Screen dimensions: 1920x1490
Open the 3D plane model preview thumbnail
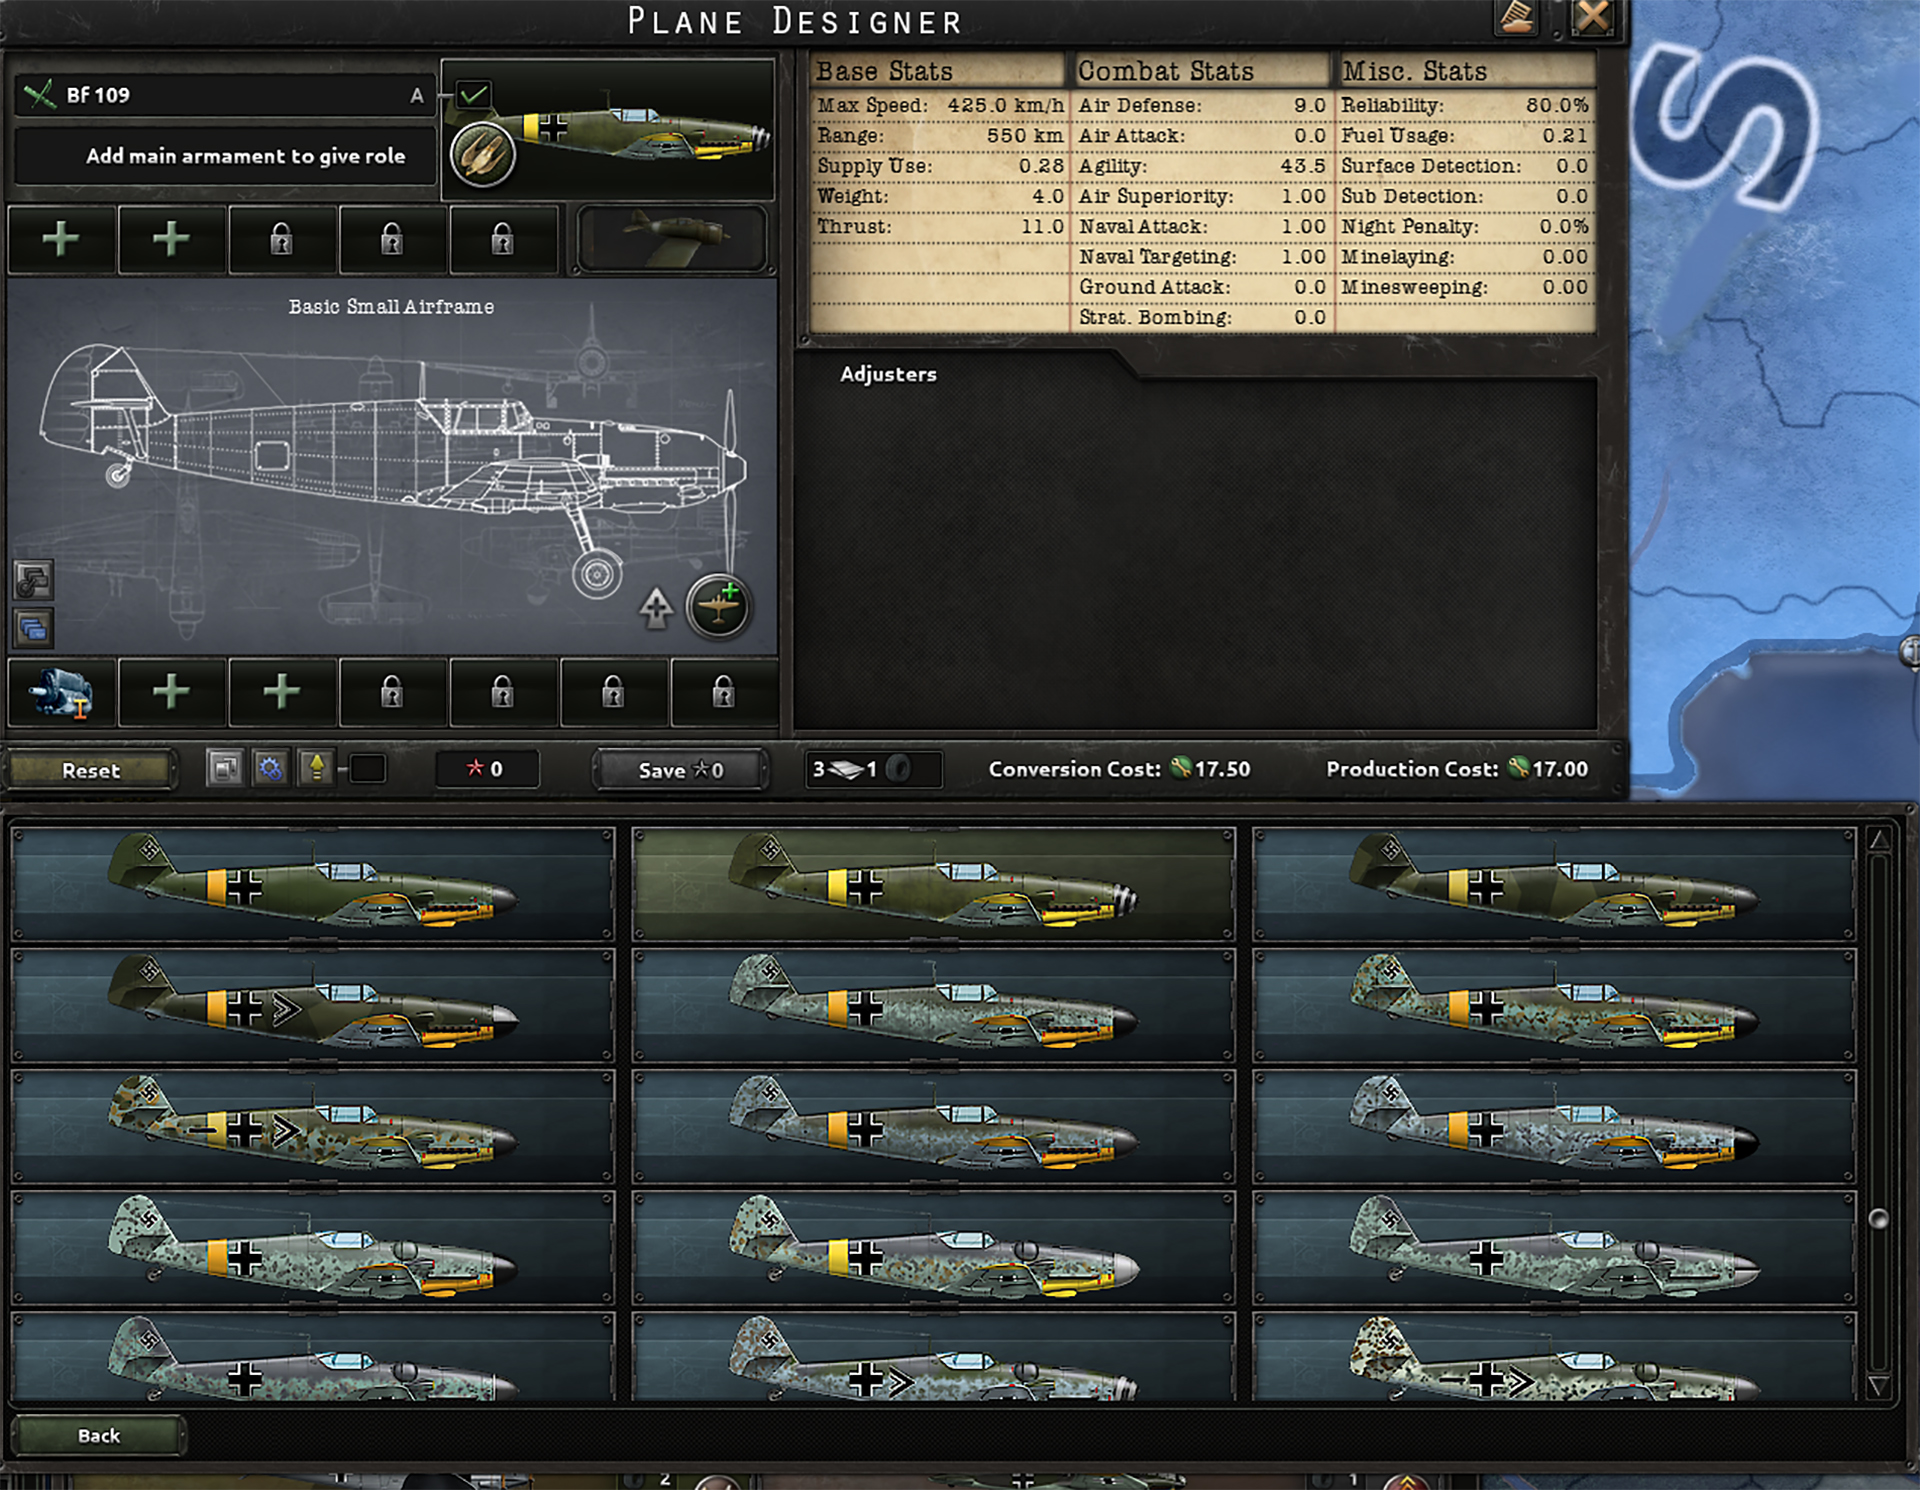click(672, 238)
